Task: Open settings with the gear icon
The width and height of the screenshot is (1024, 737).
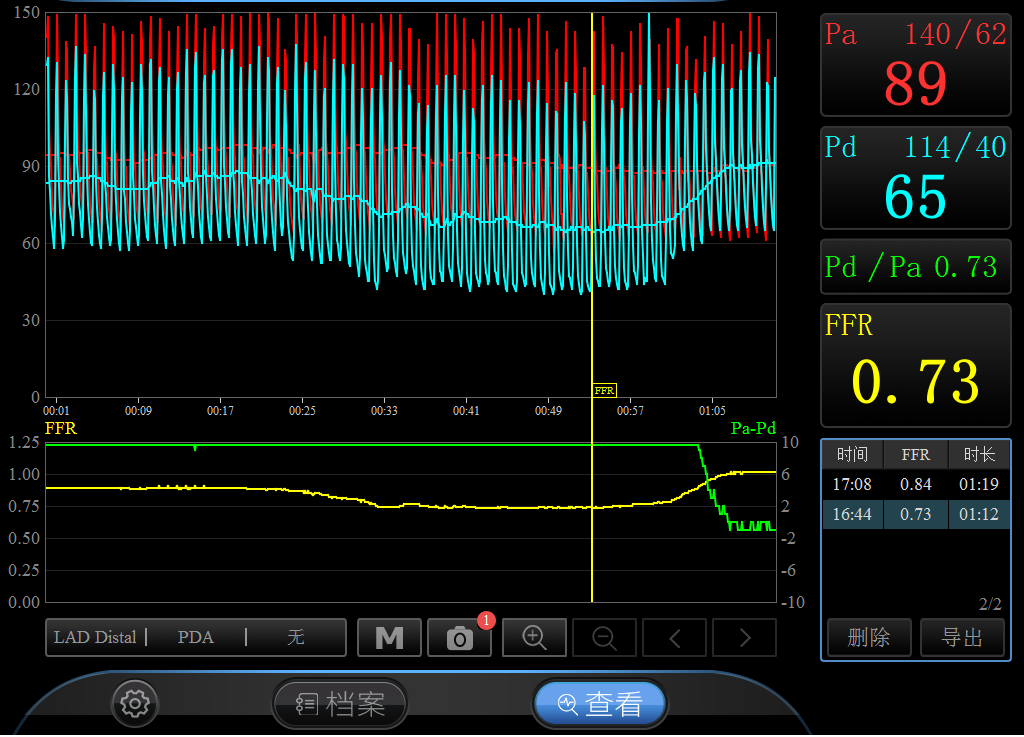Action: 133,704
